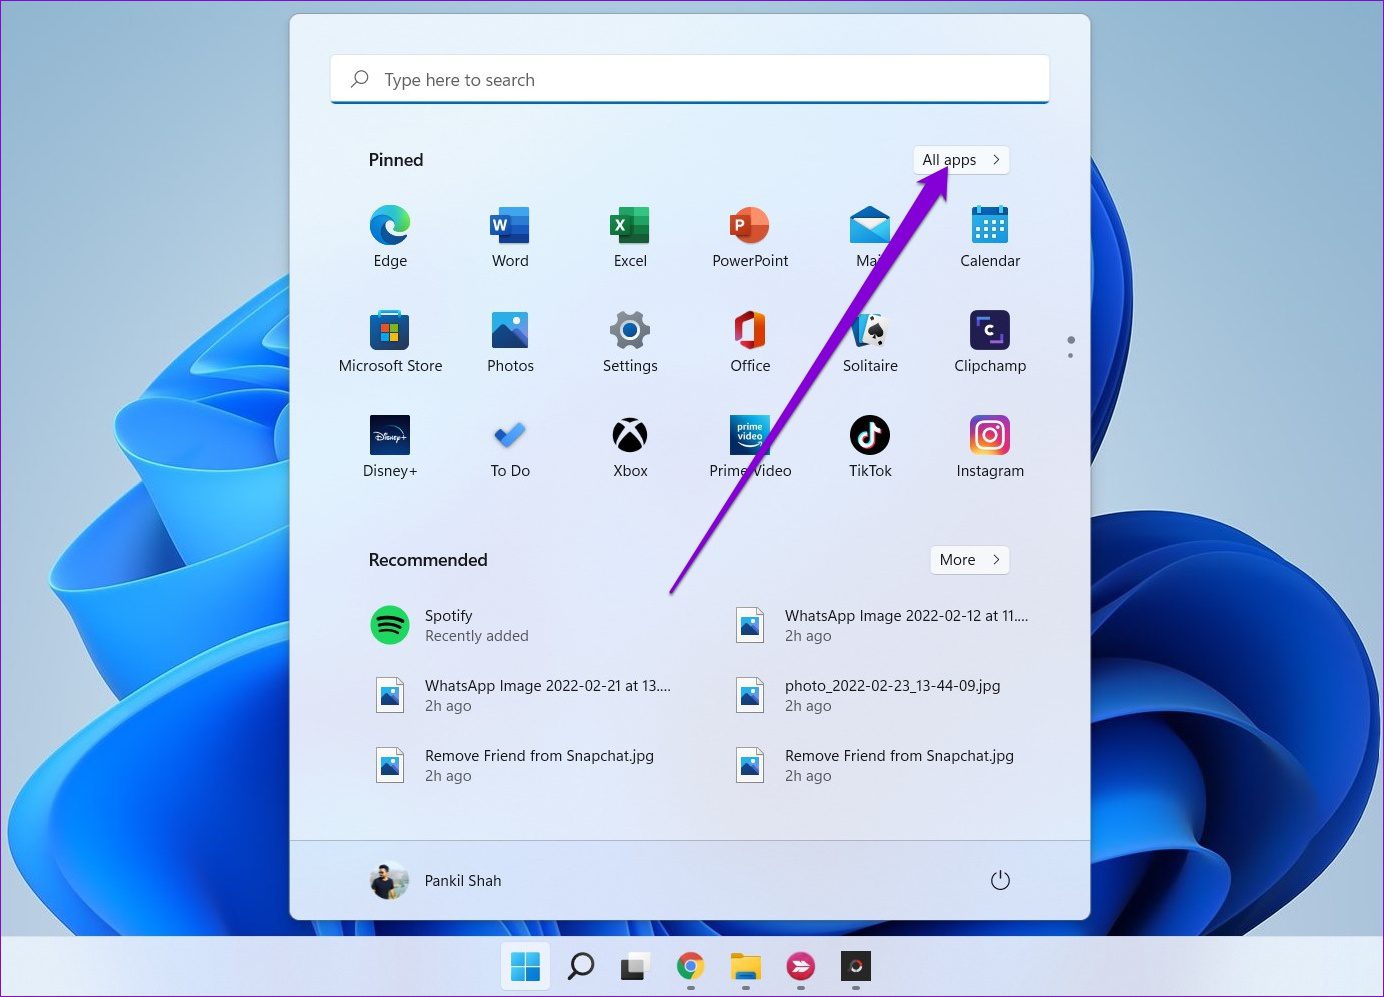Start PowerPoint
Image resolution: width=1384 pixels, height=997 pixels.
[749, 235]
